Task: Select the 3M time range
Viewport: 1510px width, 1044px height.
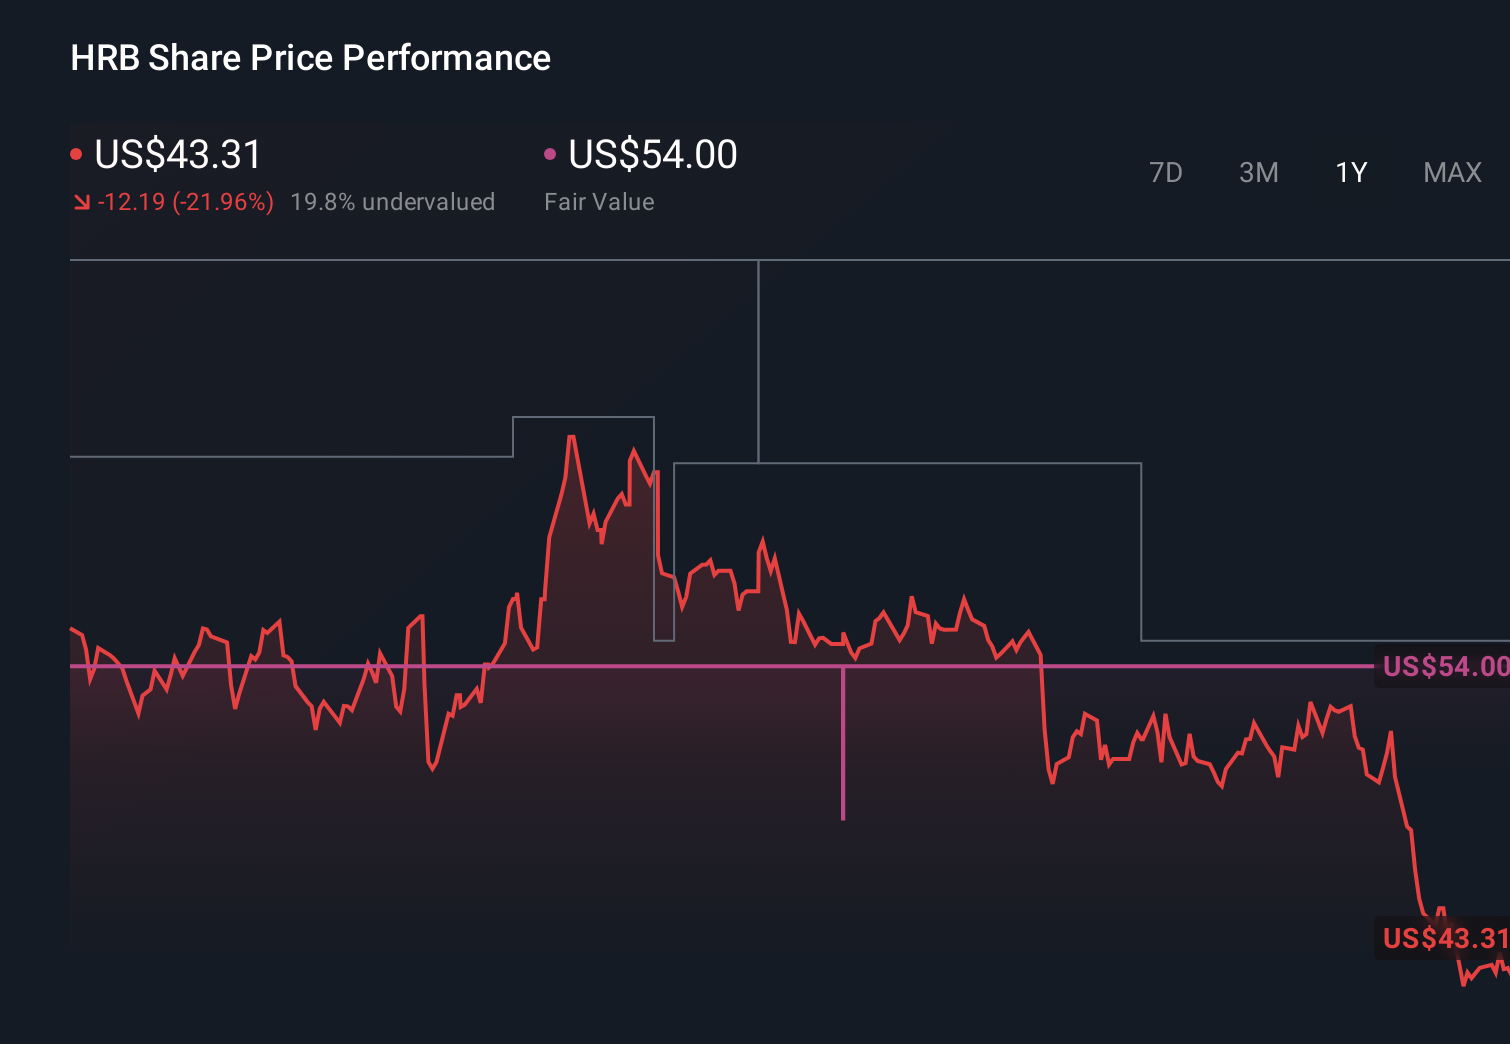Action: (1258, 172)
